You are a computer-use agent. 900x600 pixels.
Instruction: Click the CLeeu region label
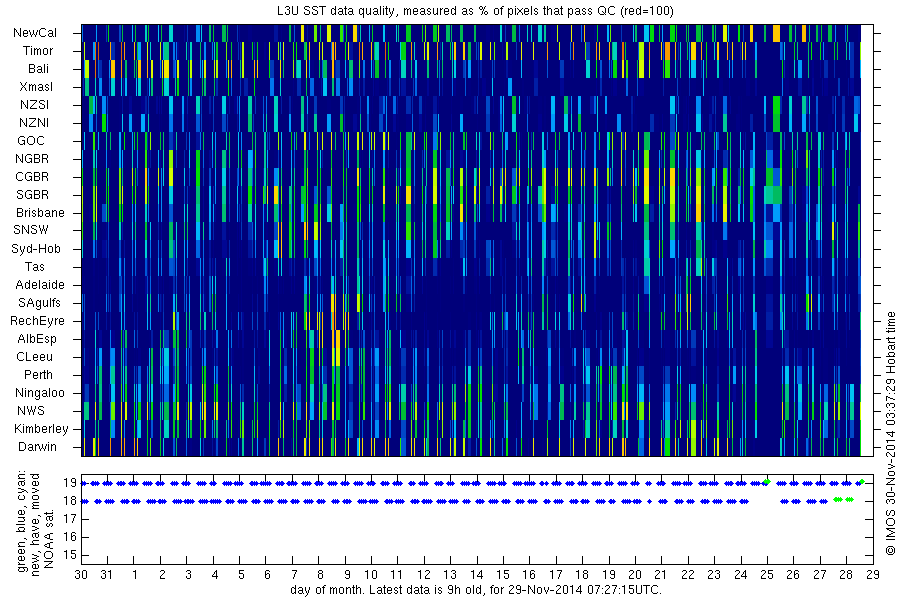pos(34,357)
